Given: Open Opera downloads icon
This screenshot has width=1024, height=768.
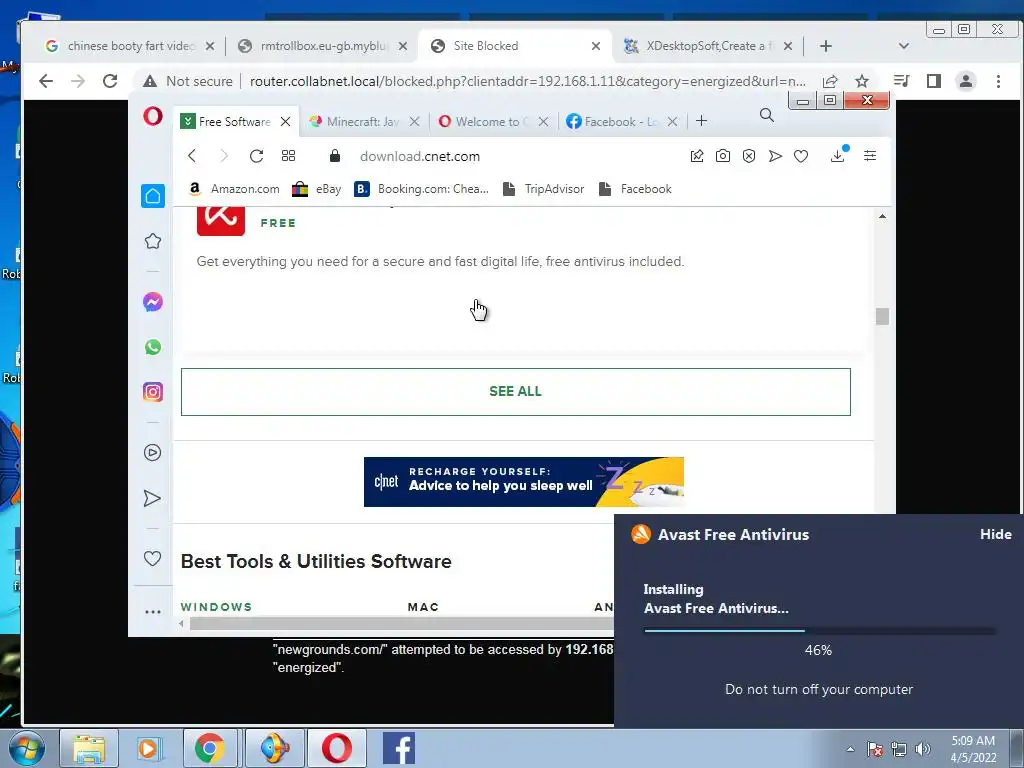Looking at the screenshot, I should 838,155.
